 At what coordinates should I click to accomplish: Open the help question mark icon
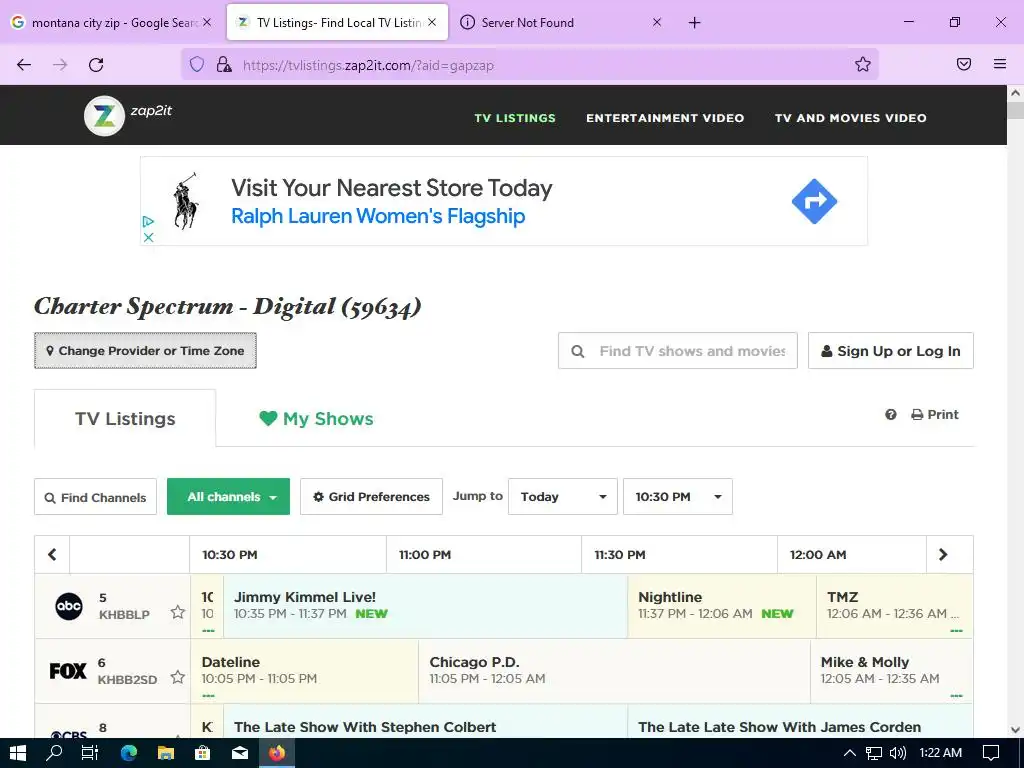pyautogui.click(x=891, y=415)
